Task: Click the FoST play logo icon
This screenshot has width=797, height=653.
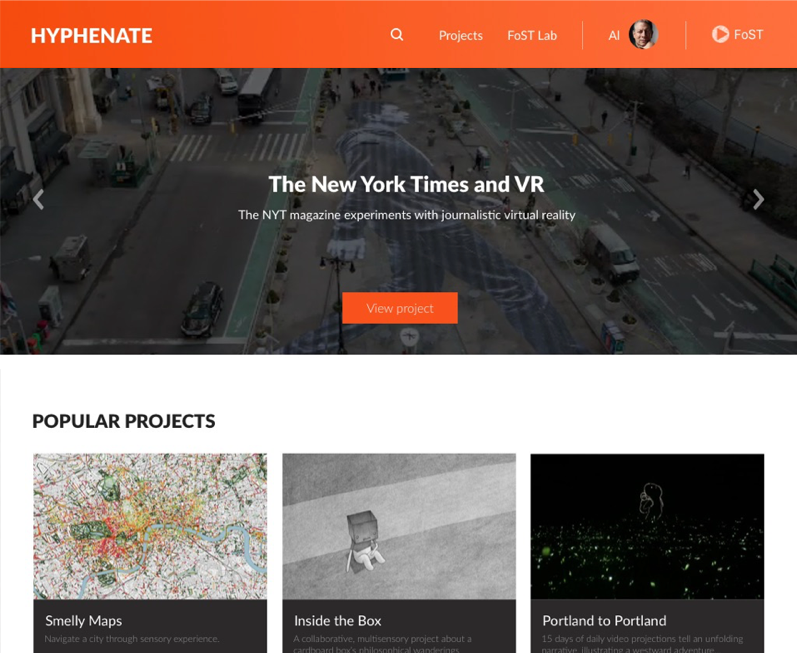Action: tap(720, 34)
